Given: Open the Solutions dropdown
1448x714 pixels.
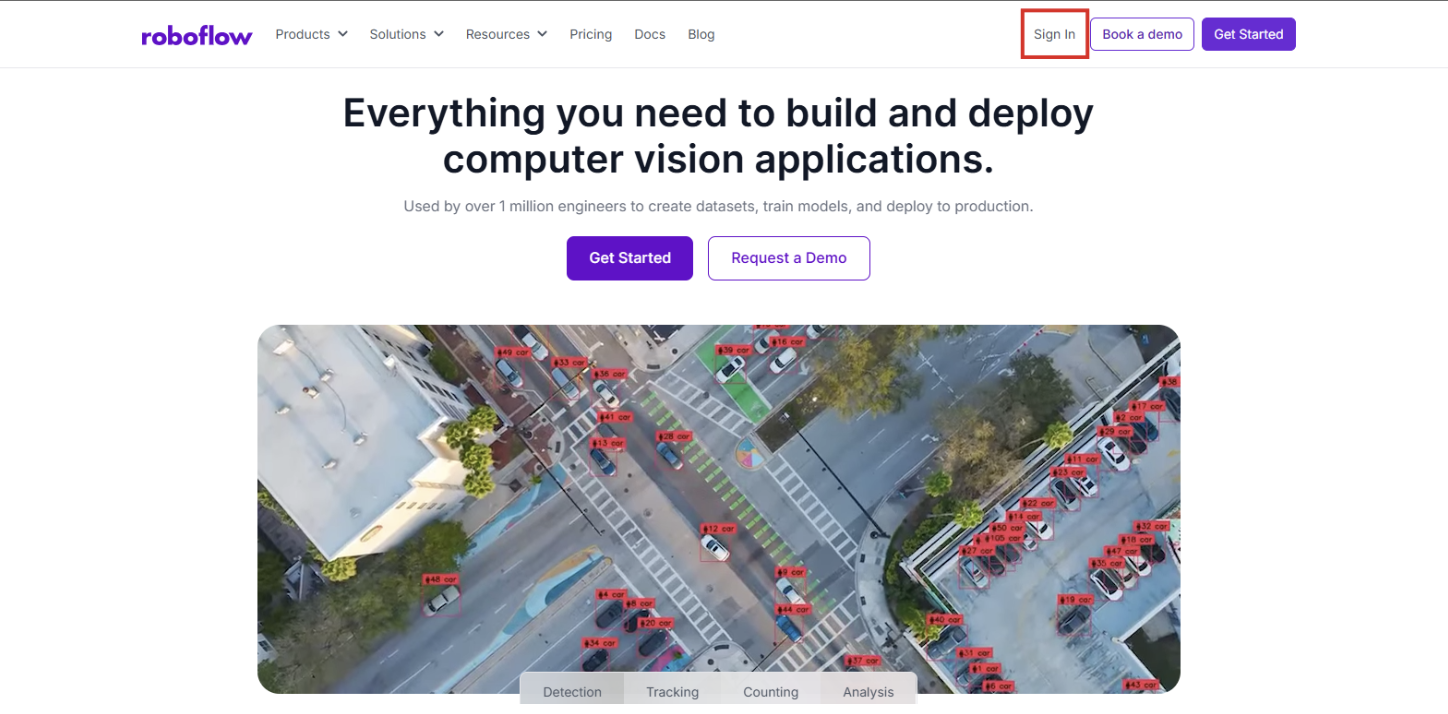Looking at the screenshot, I should click(406, 34).
